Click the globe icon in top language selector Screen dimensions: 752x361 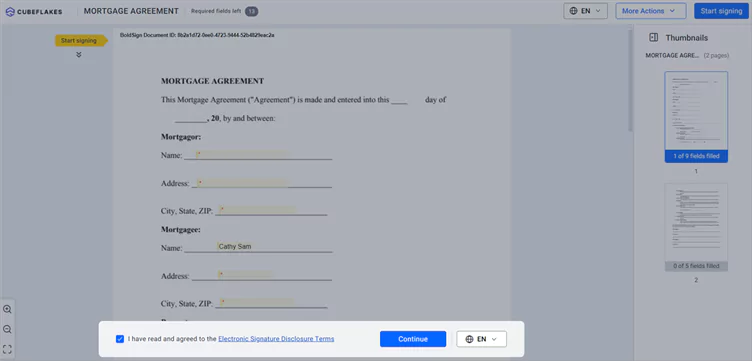point(574,11)
